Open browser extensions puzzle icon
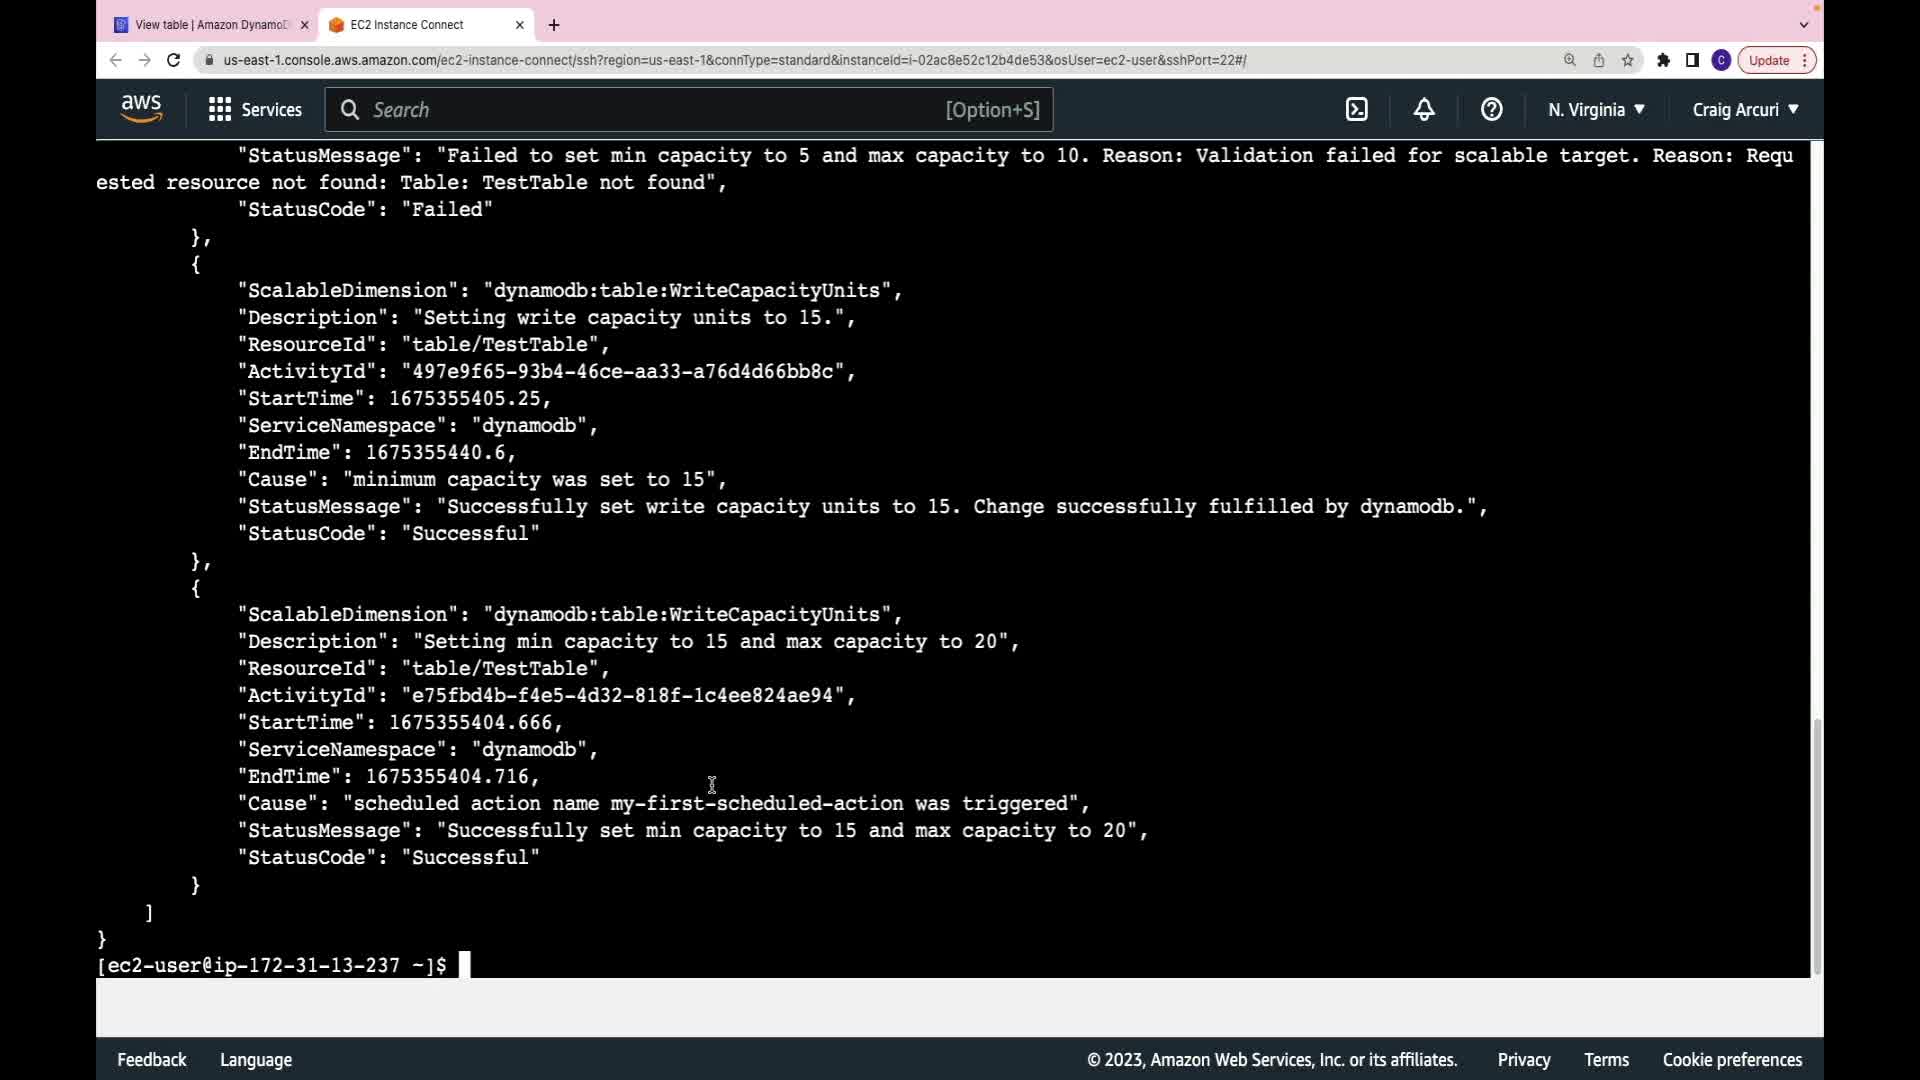The width and height of the screenshot is (1920, 1080). click(1663, 60)
